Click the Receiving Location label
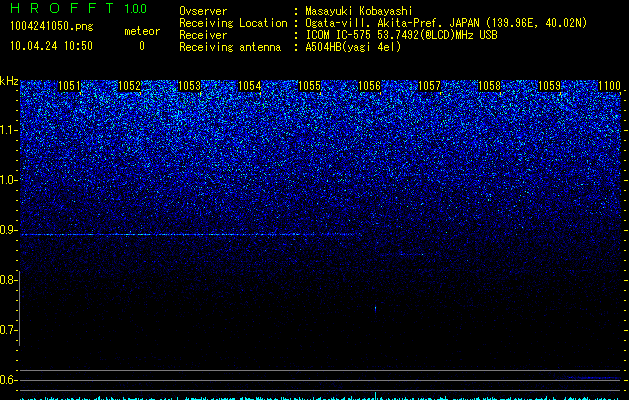The width and height of the screenshot is (629, 400). 233,23
